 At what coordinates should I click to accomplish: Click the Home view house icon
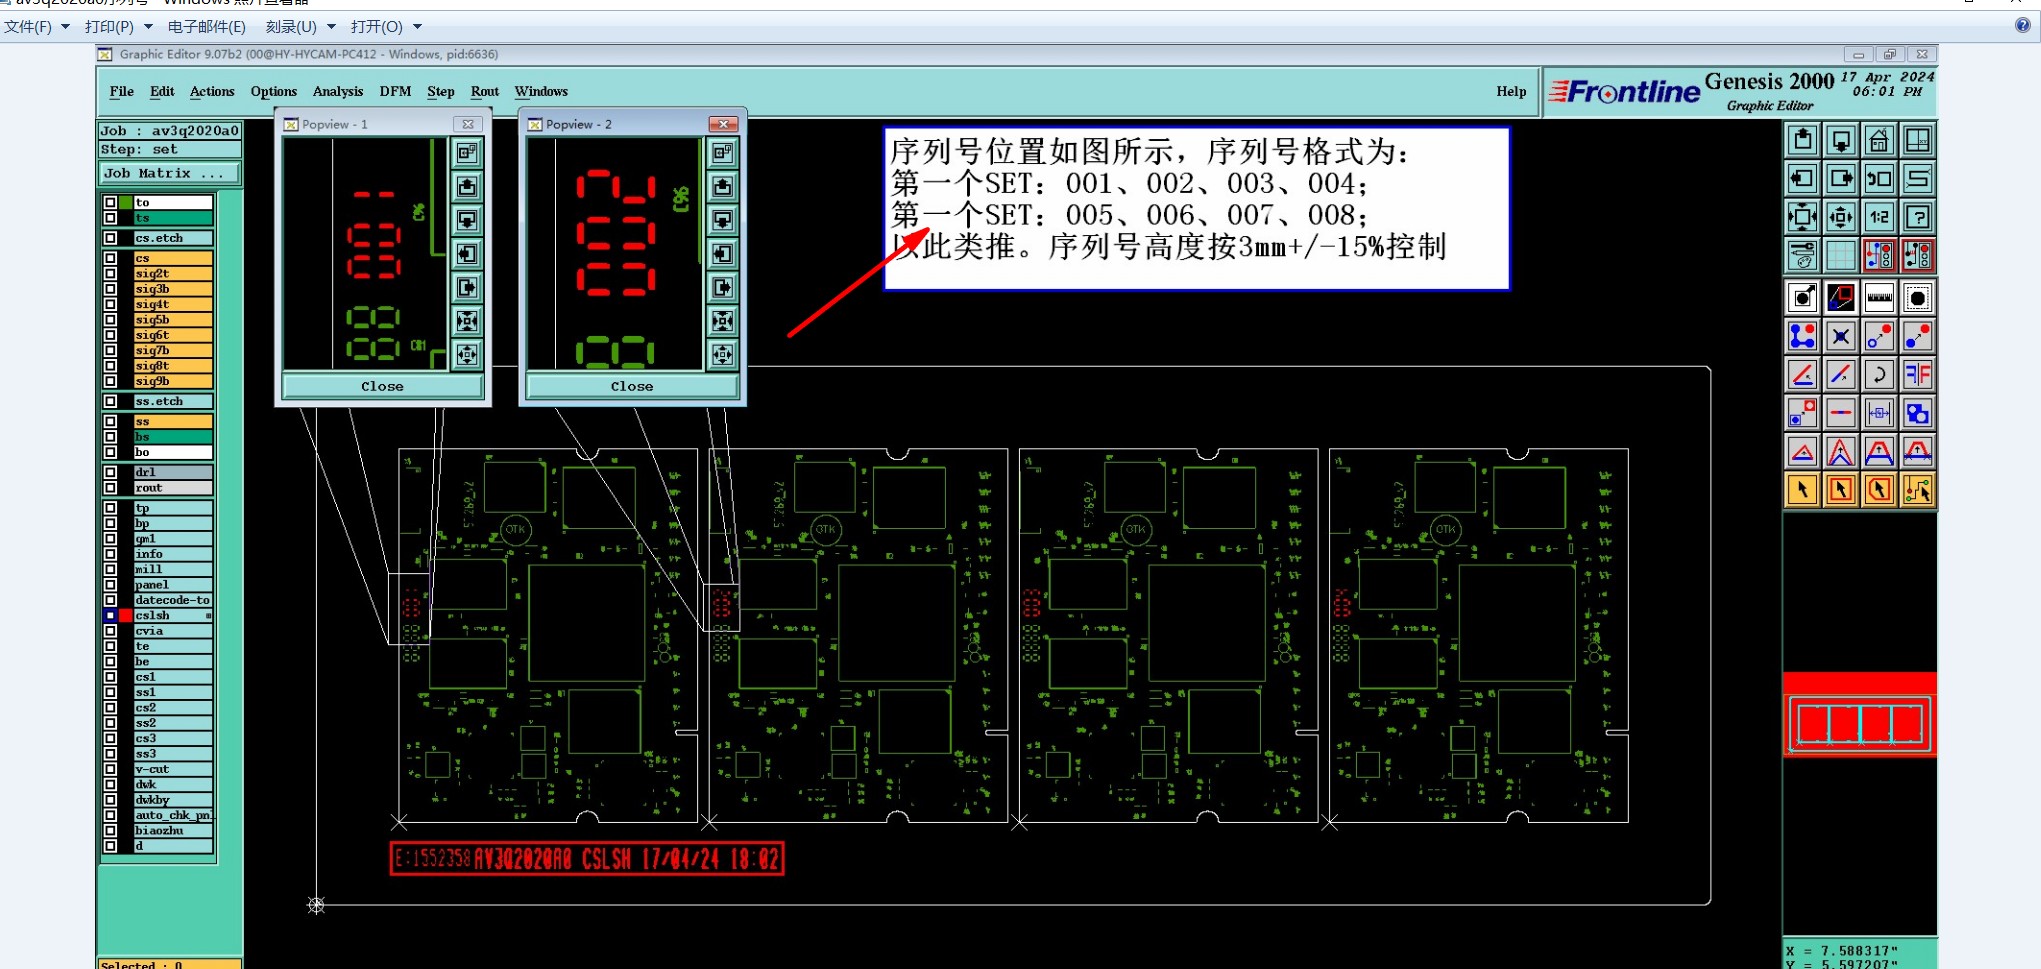click(x=1879, y=140)
